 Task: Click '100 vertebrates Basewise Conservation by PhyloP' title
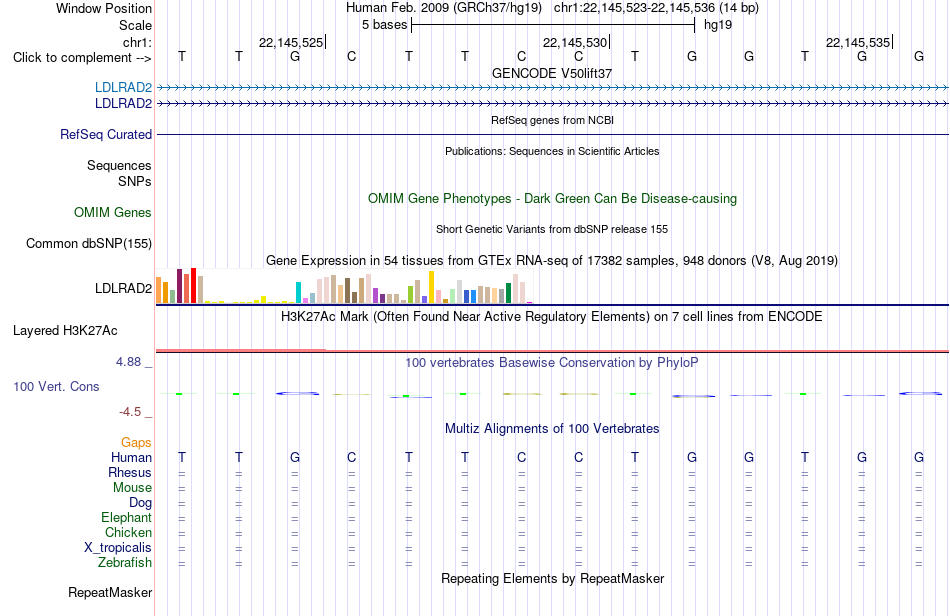coord(552,362)
